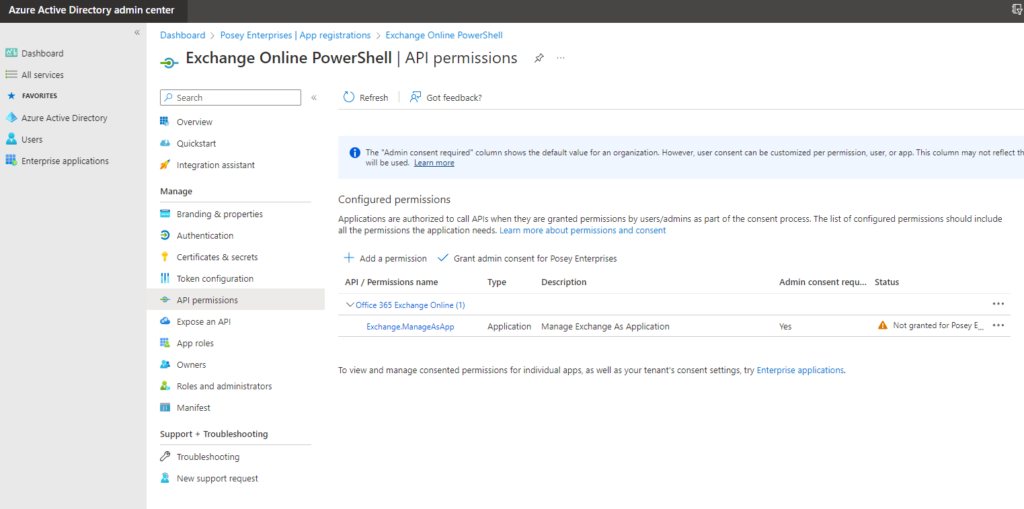
Task: Click Grant admin consent for Posey Enterprises
Action: [527, 258]
